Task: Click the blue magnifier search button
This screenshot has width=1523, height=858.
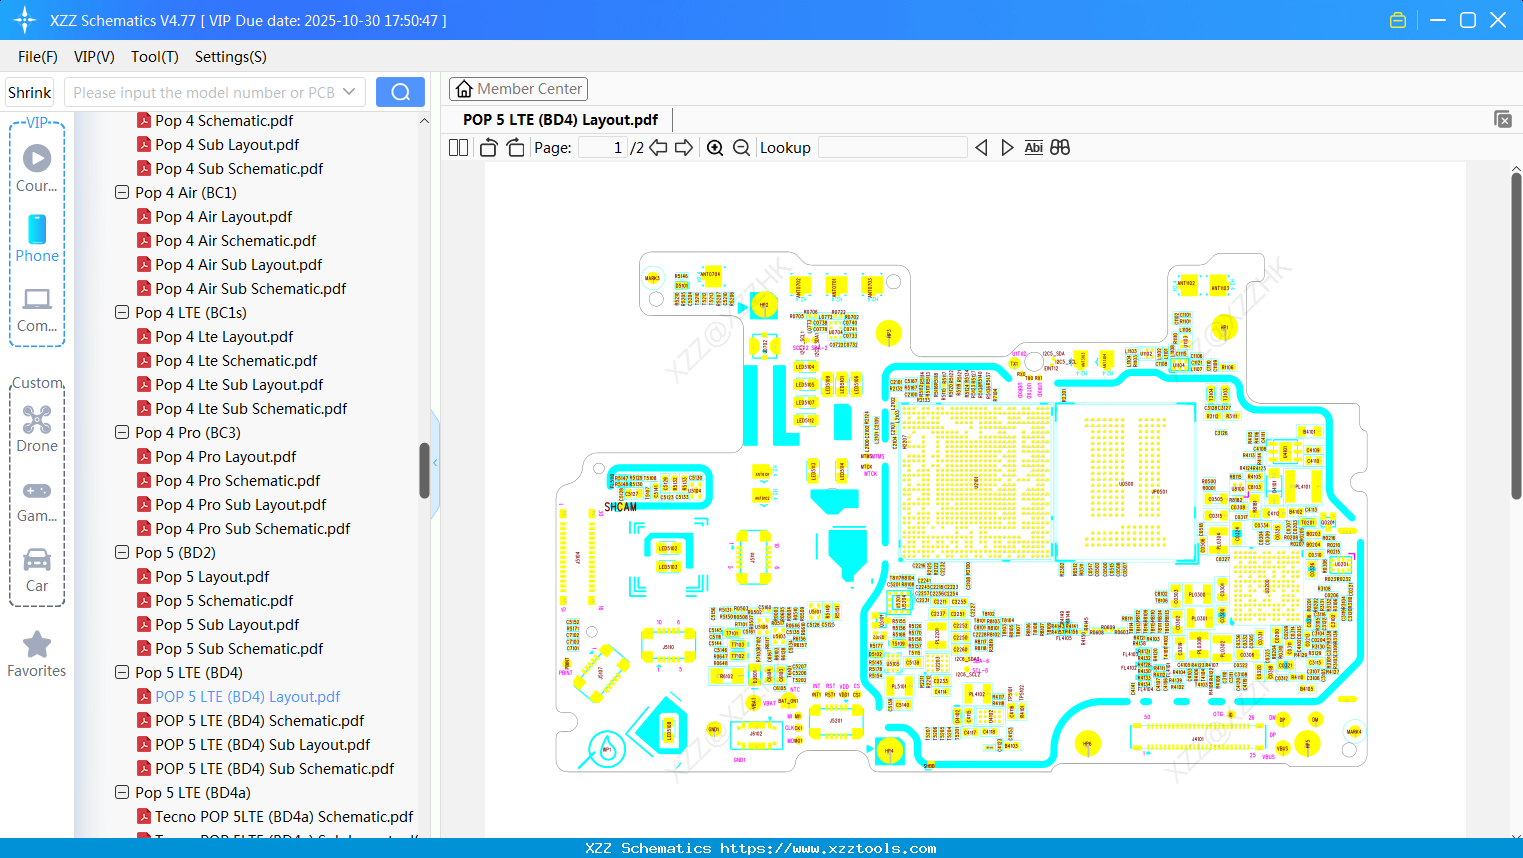Action: pos(399,91)
